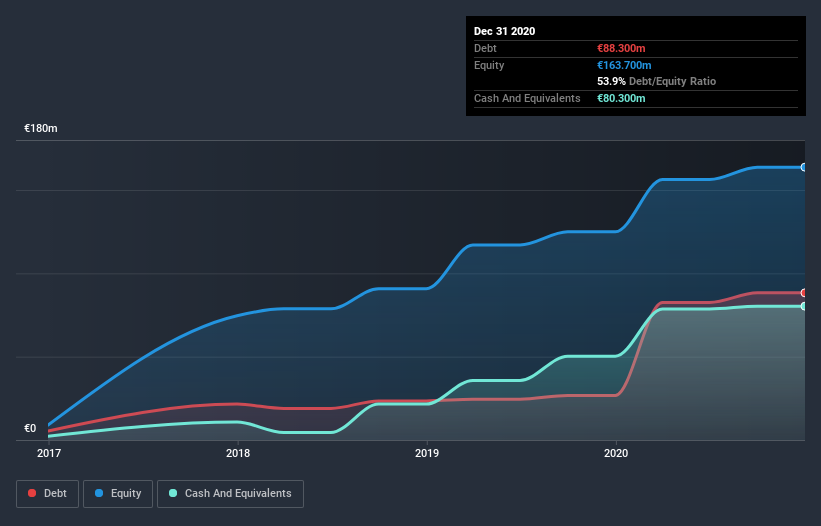Click the Debt row label in tooltip
This screenshot has height=526, width=821.
pos(485,48)
